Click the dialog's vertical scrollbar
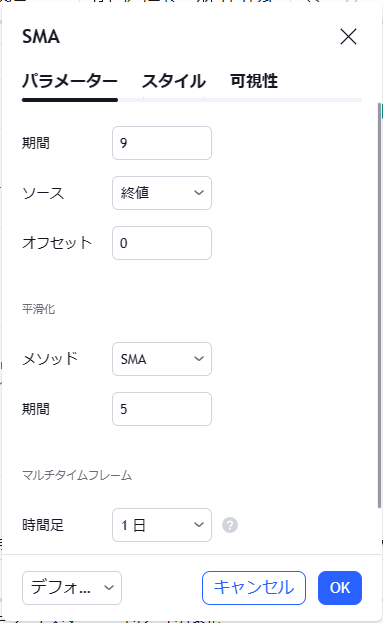Screen dimensions: 383x623 tap(379, 305)
